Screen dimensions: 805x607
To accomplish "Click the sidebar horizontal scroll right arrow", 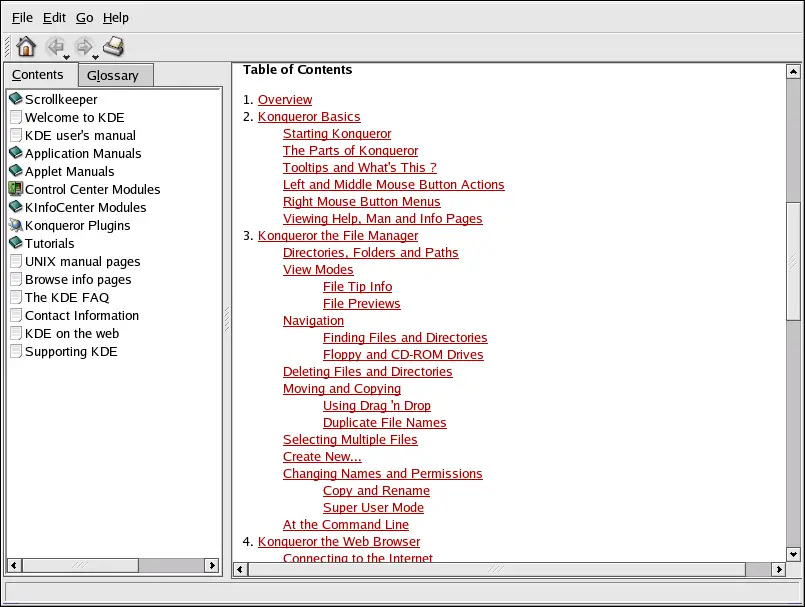I will [x=212, y=565].
